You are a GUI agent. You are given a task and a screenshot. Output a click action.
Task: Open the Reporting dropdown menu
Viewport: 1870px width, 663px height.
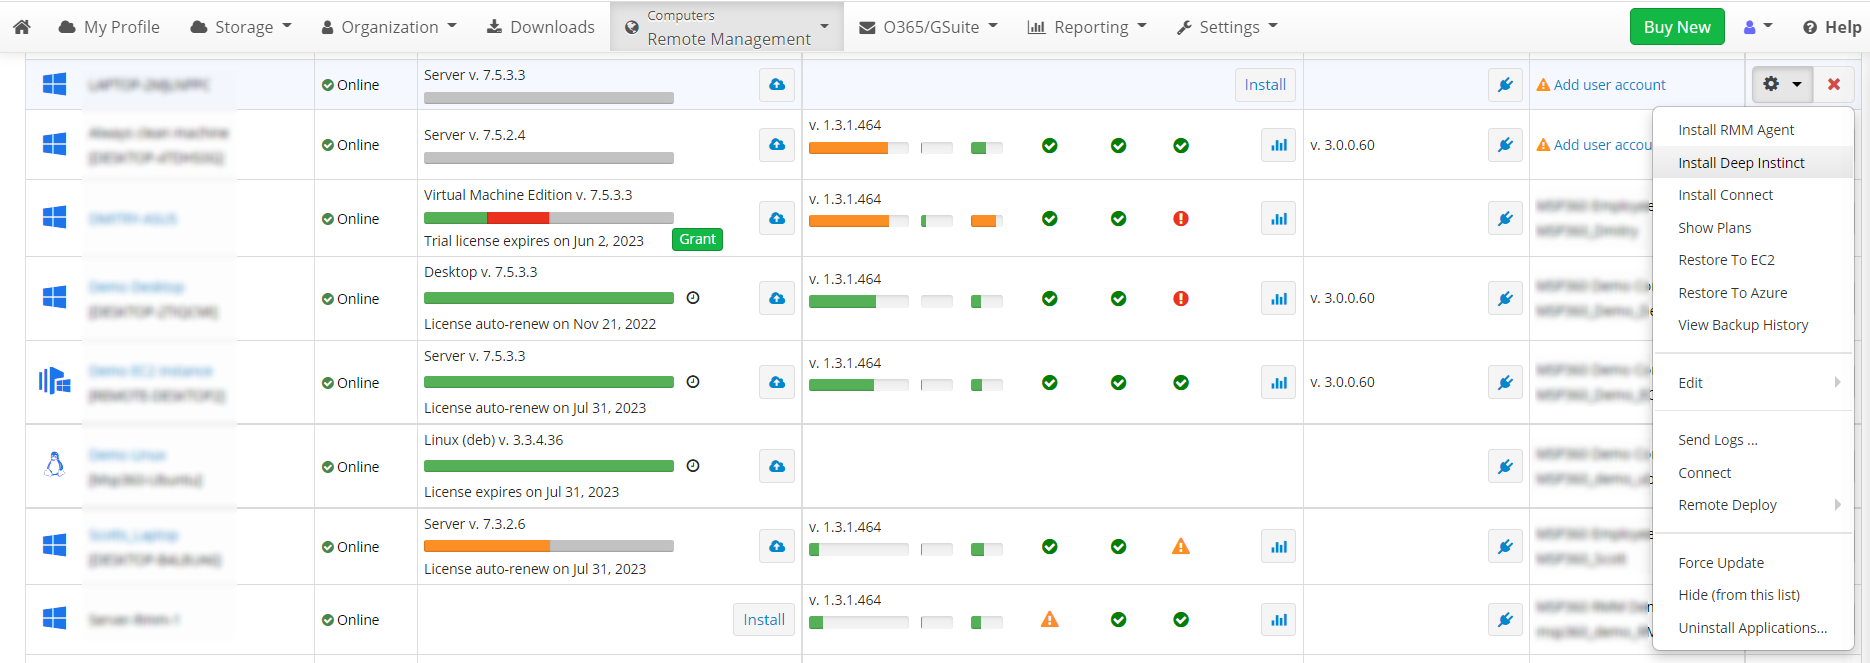tap(1087, 27)
